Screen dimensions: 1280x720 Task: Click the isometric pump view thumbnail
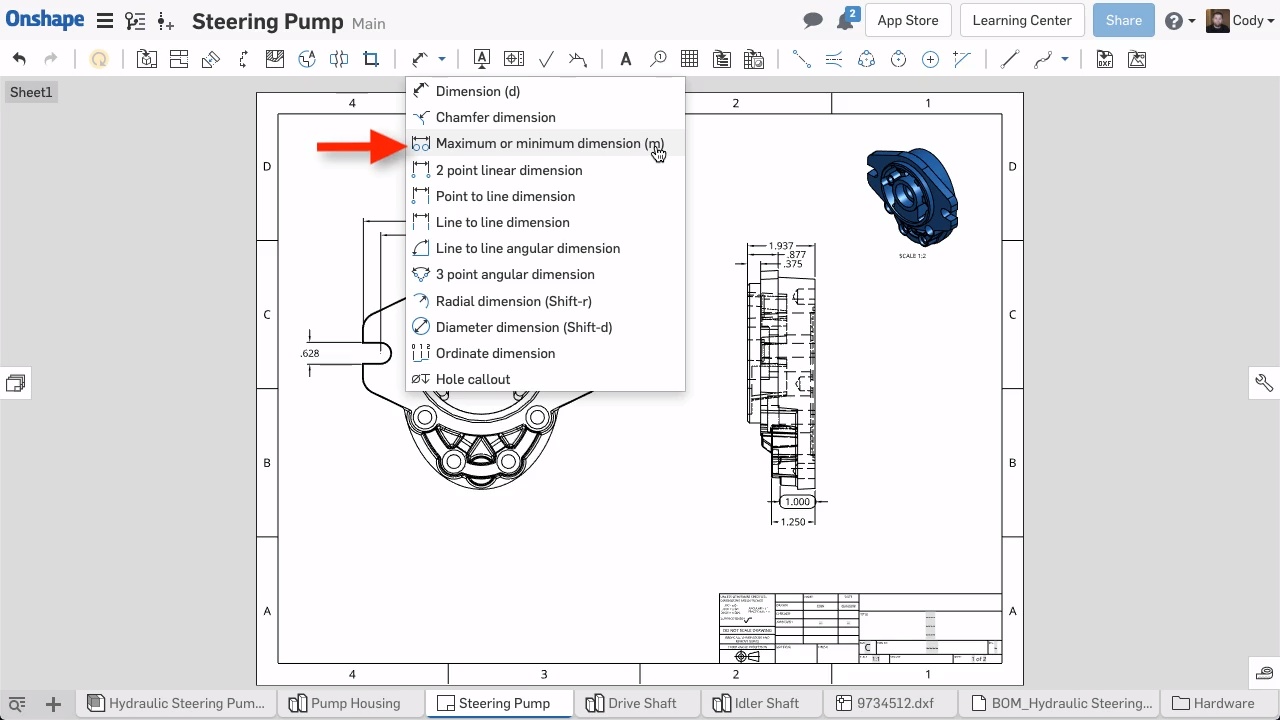(911, 196)
